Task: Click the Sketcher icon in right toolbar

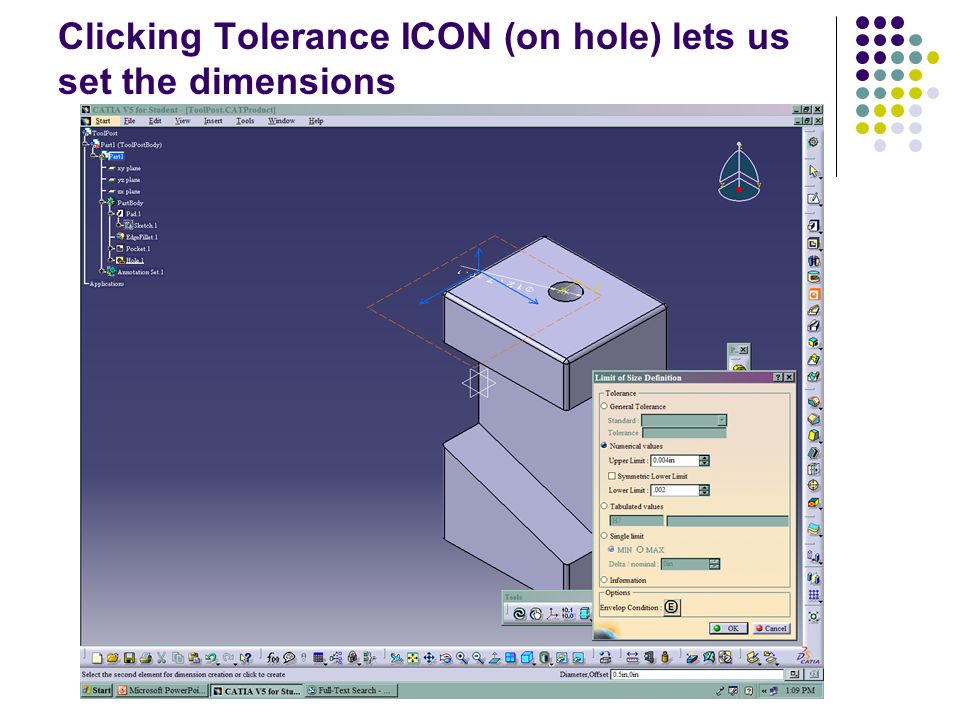Action: (x=813, y=198)
